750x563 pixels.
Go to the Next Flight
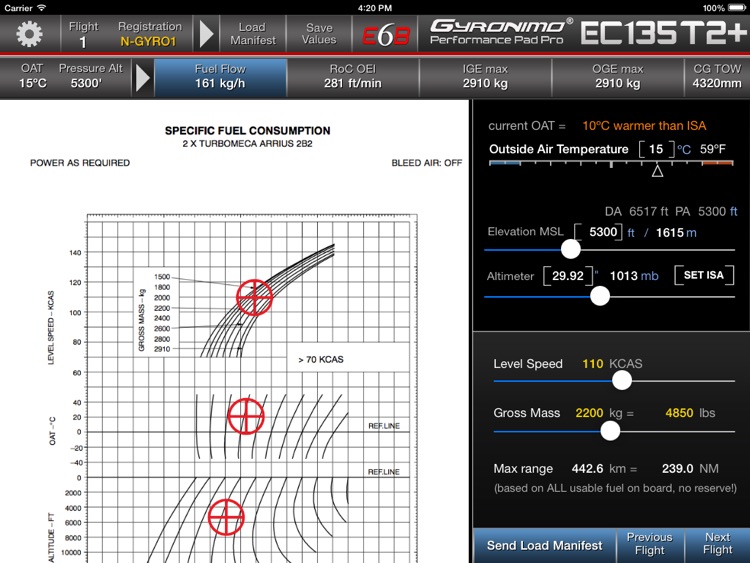coord(717,544)
